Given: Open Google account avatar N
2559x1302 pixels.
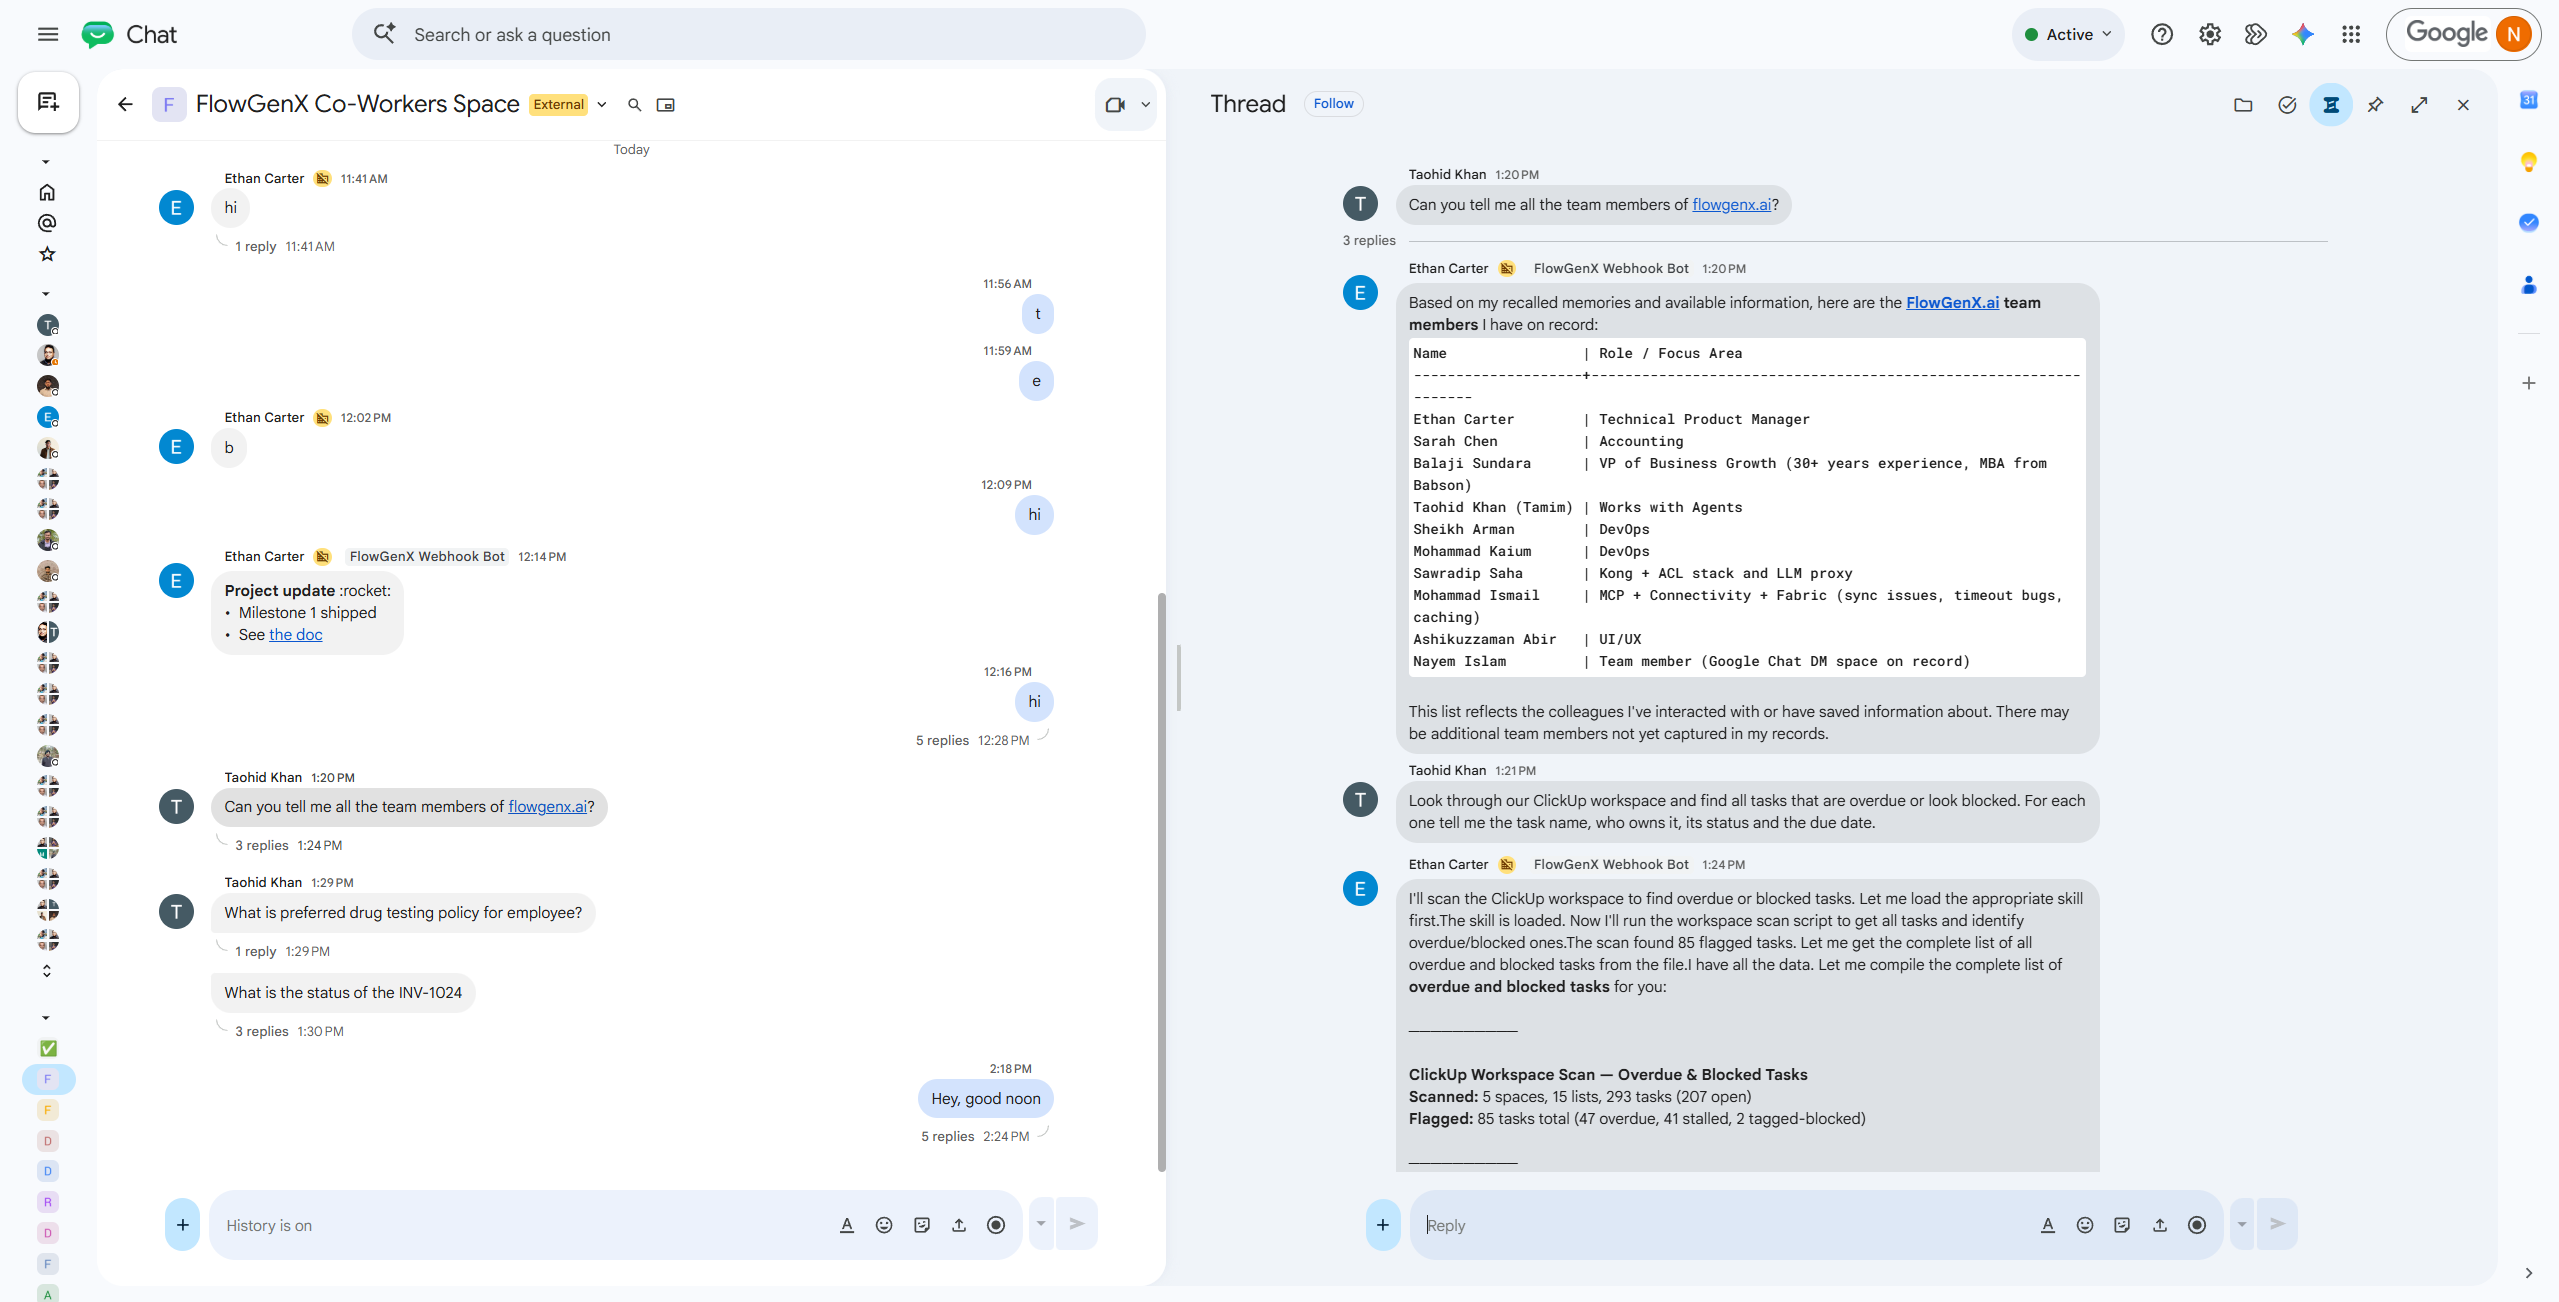Looking at the screenshot, I should 2513,35.
